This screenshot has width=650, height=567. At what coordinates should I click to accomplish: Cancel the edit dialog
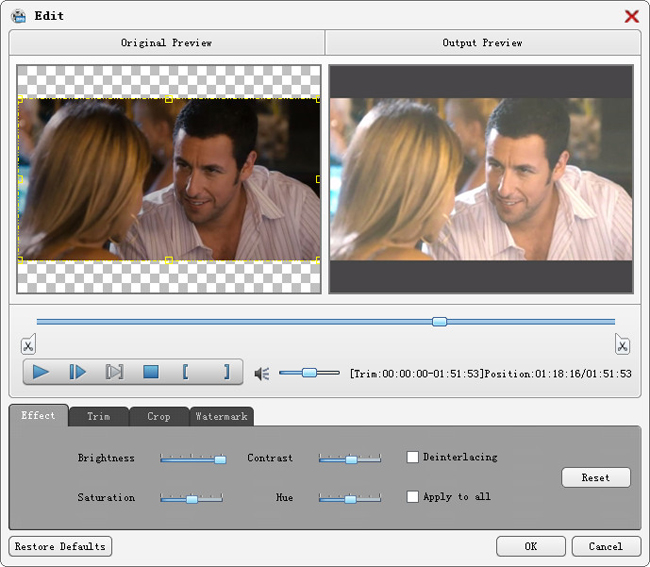(606, 546)
